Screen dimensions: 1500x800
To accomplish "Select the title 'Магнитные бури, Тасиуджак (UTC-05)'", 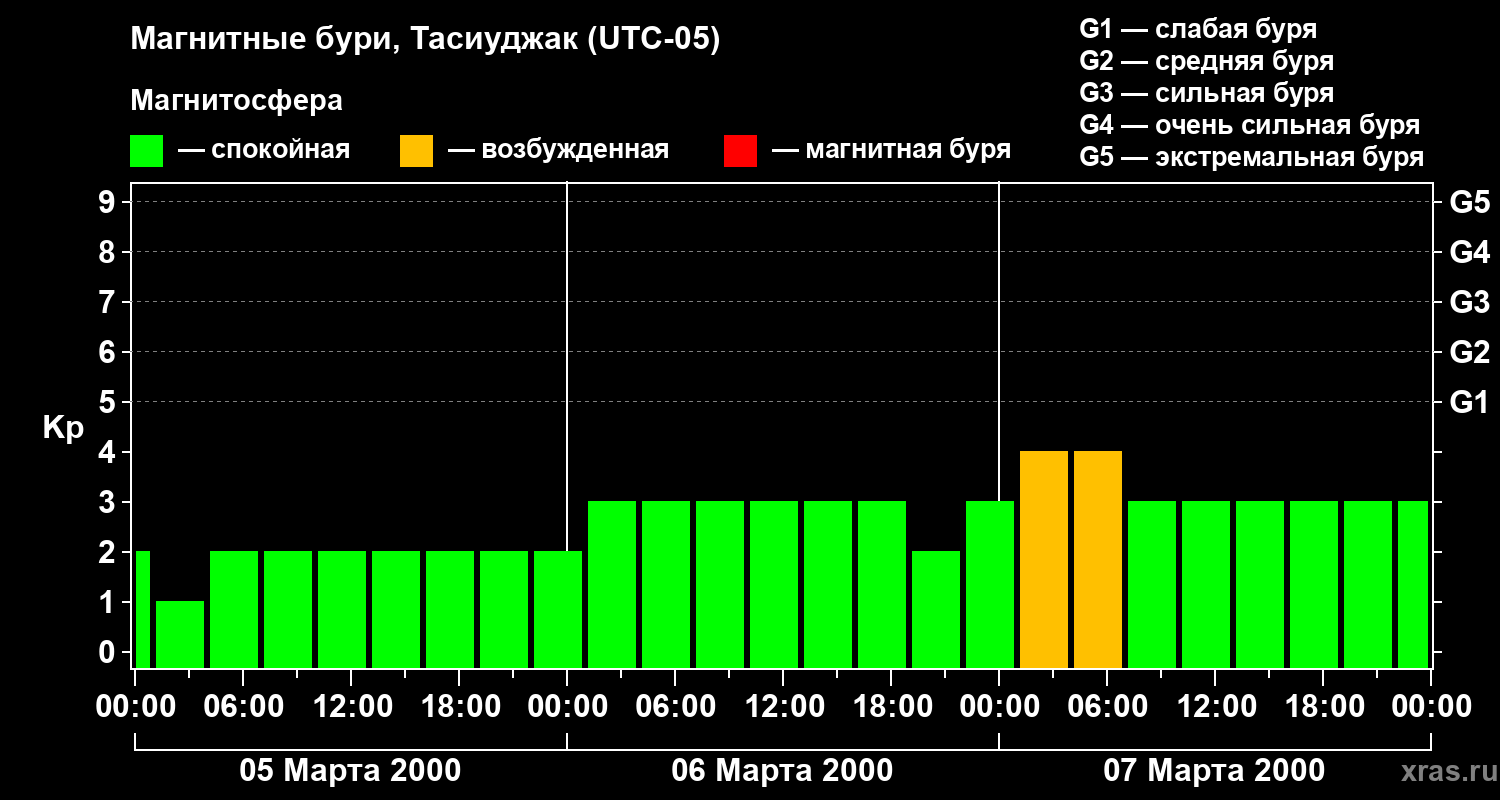I will point(425,40).
